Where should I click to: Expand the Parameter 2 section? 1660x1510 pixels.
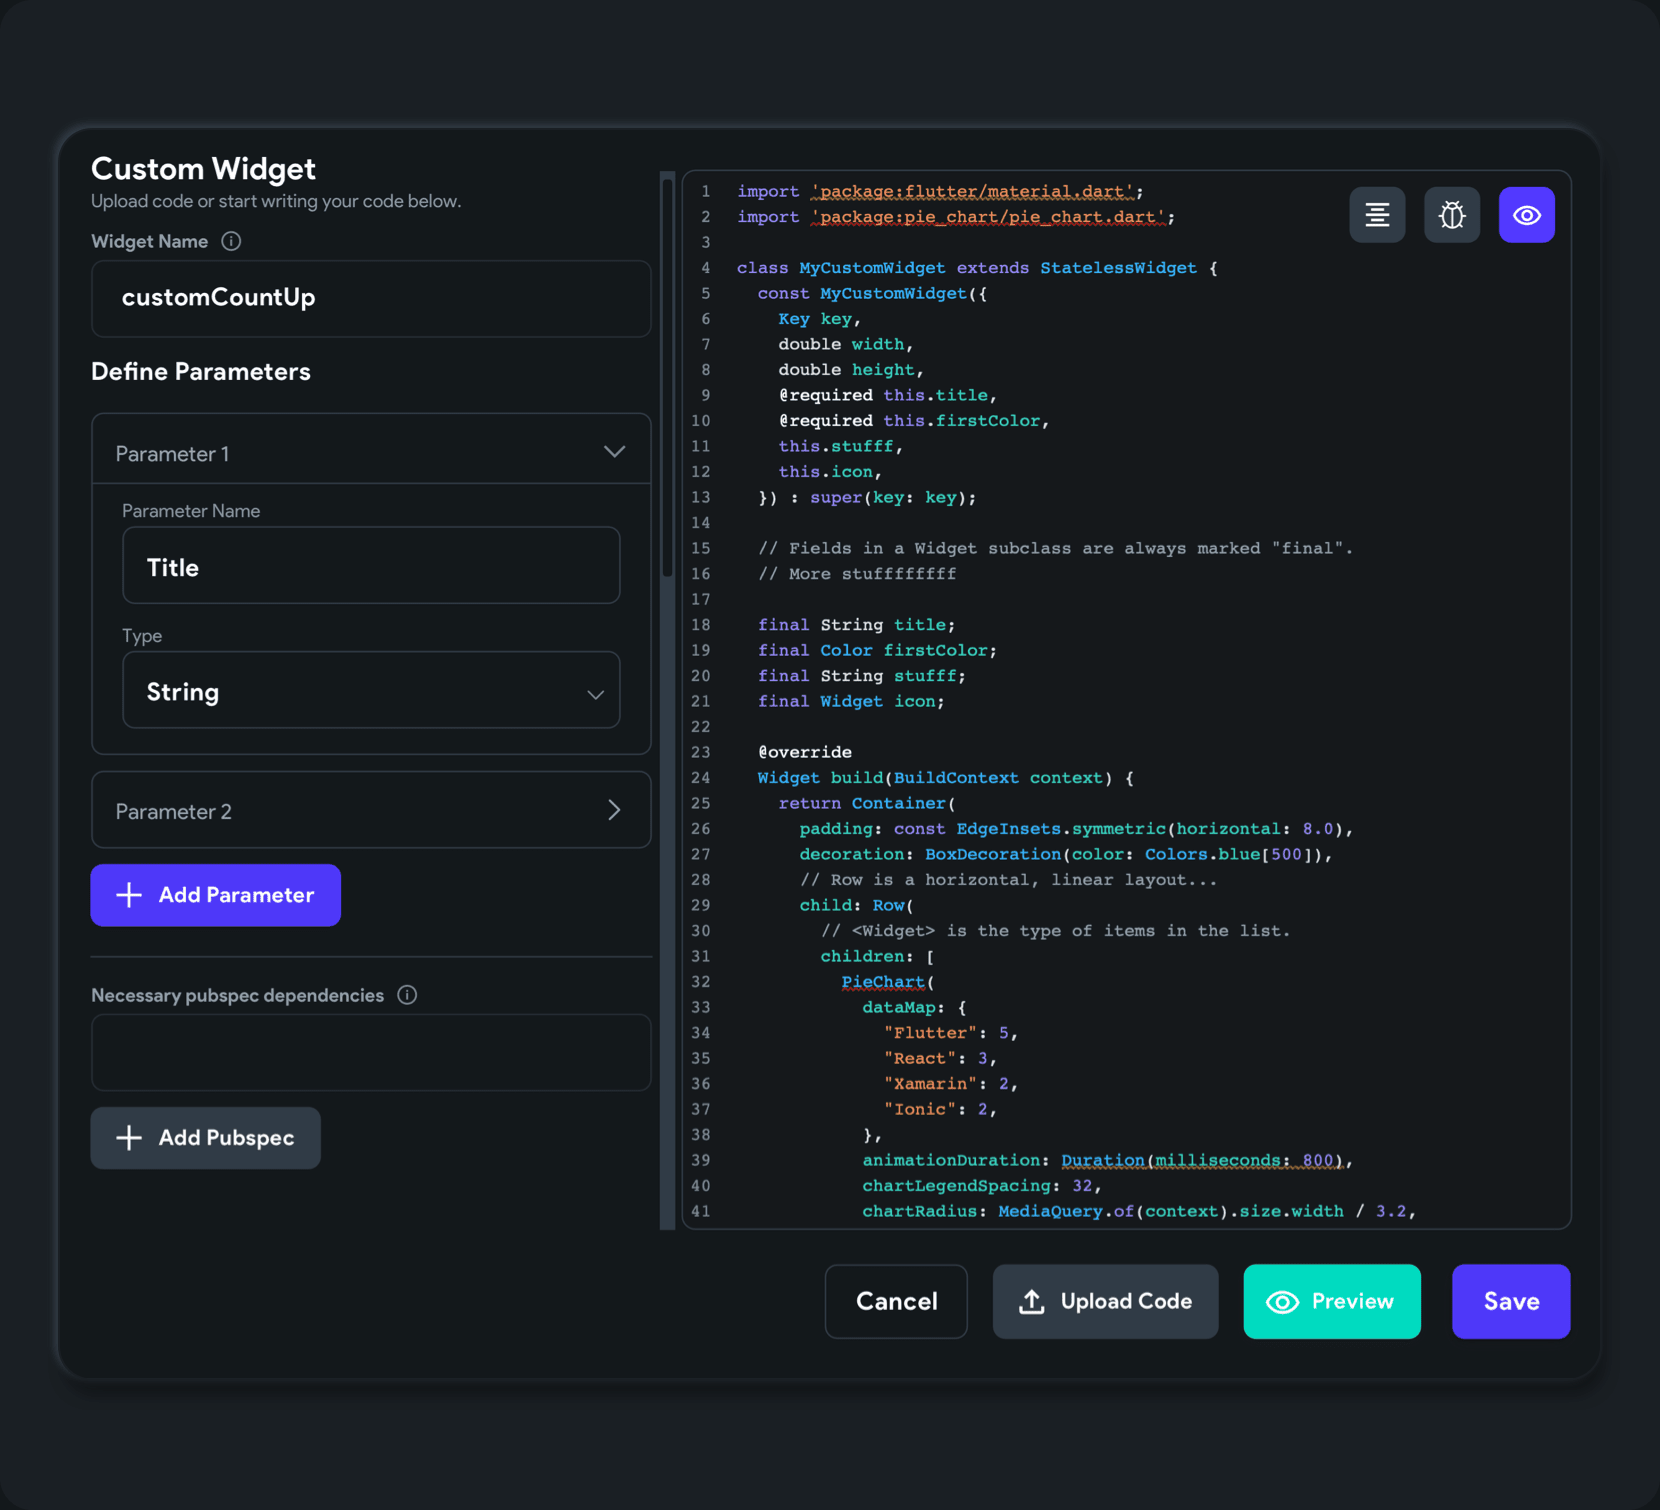click(x=614, y=810)
